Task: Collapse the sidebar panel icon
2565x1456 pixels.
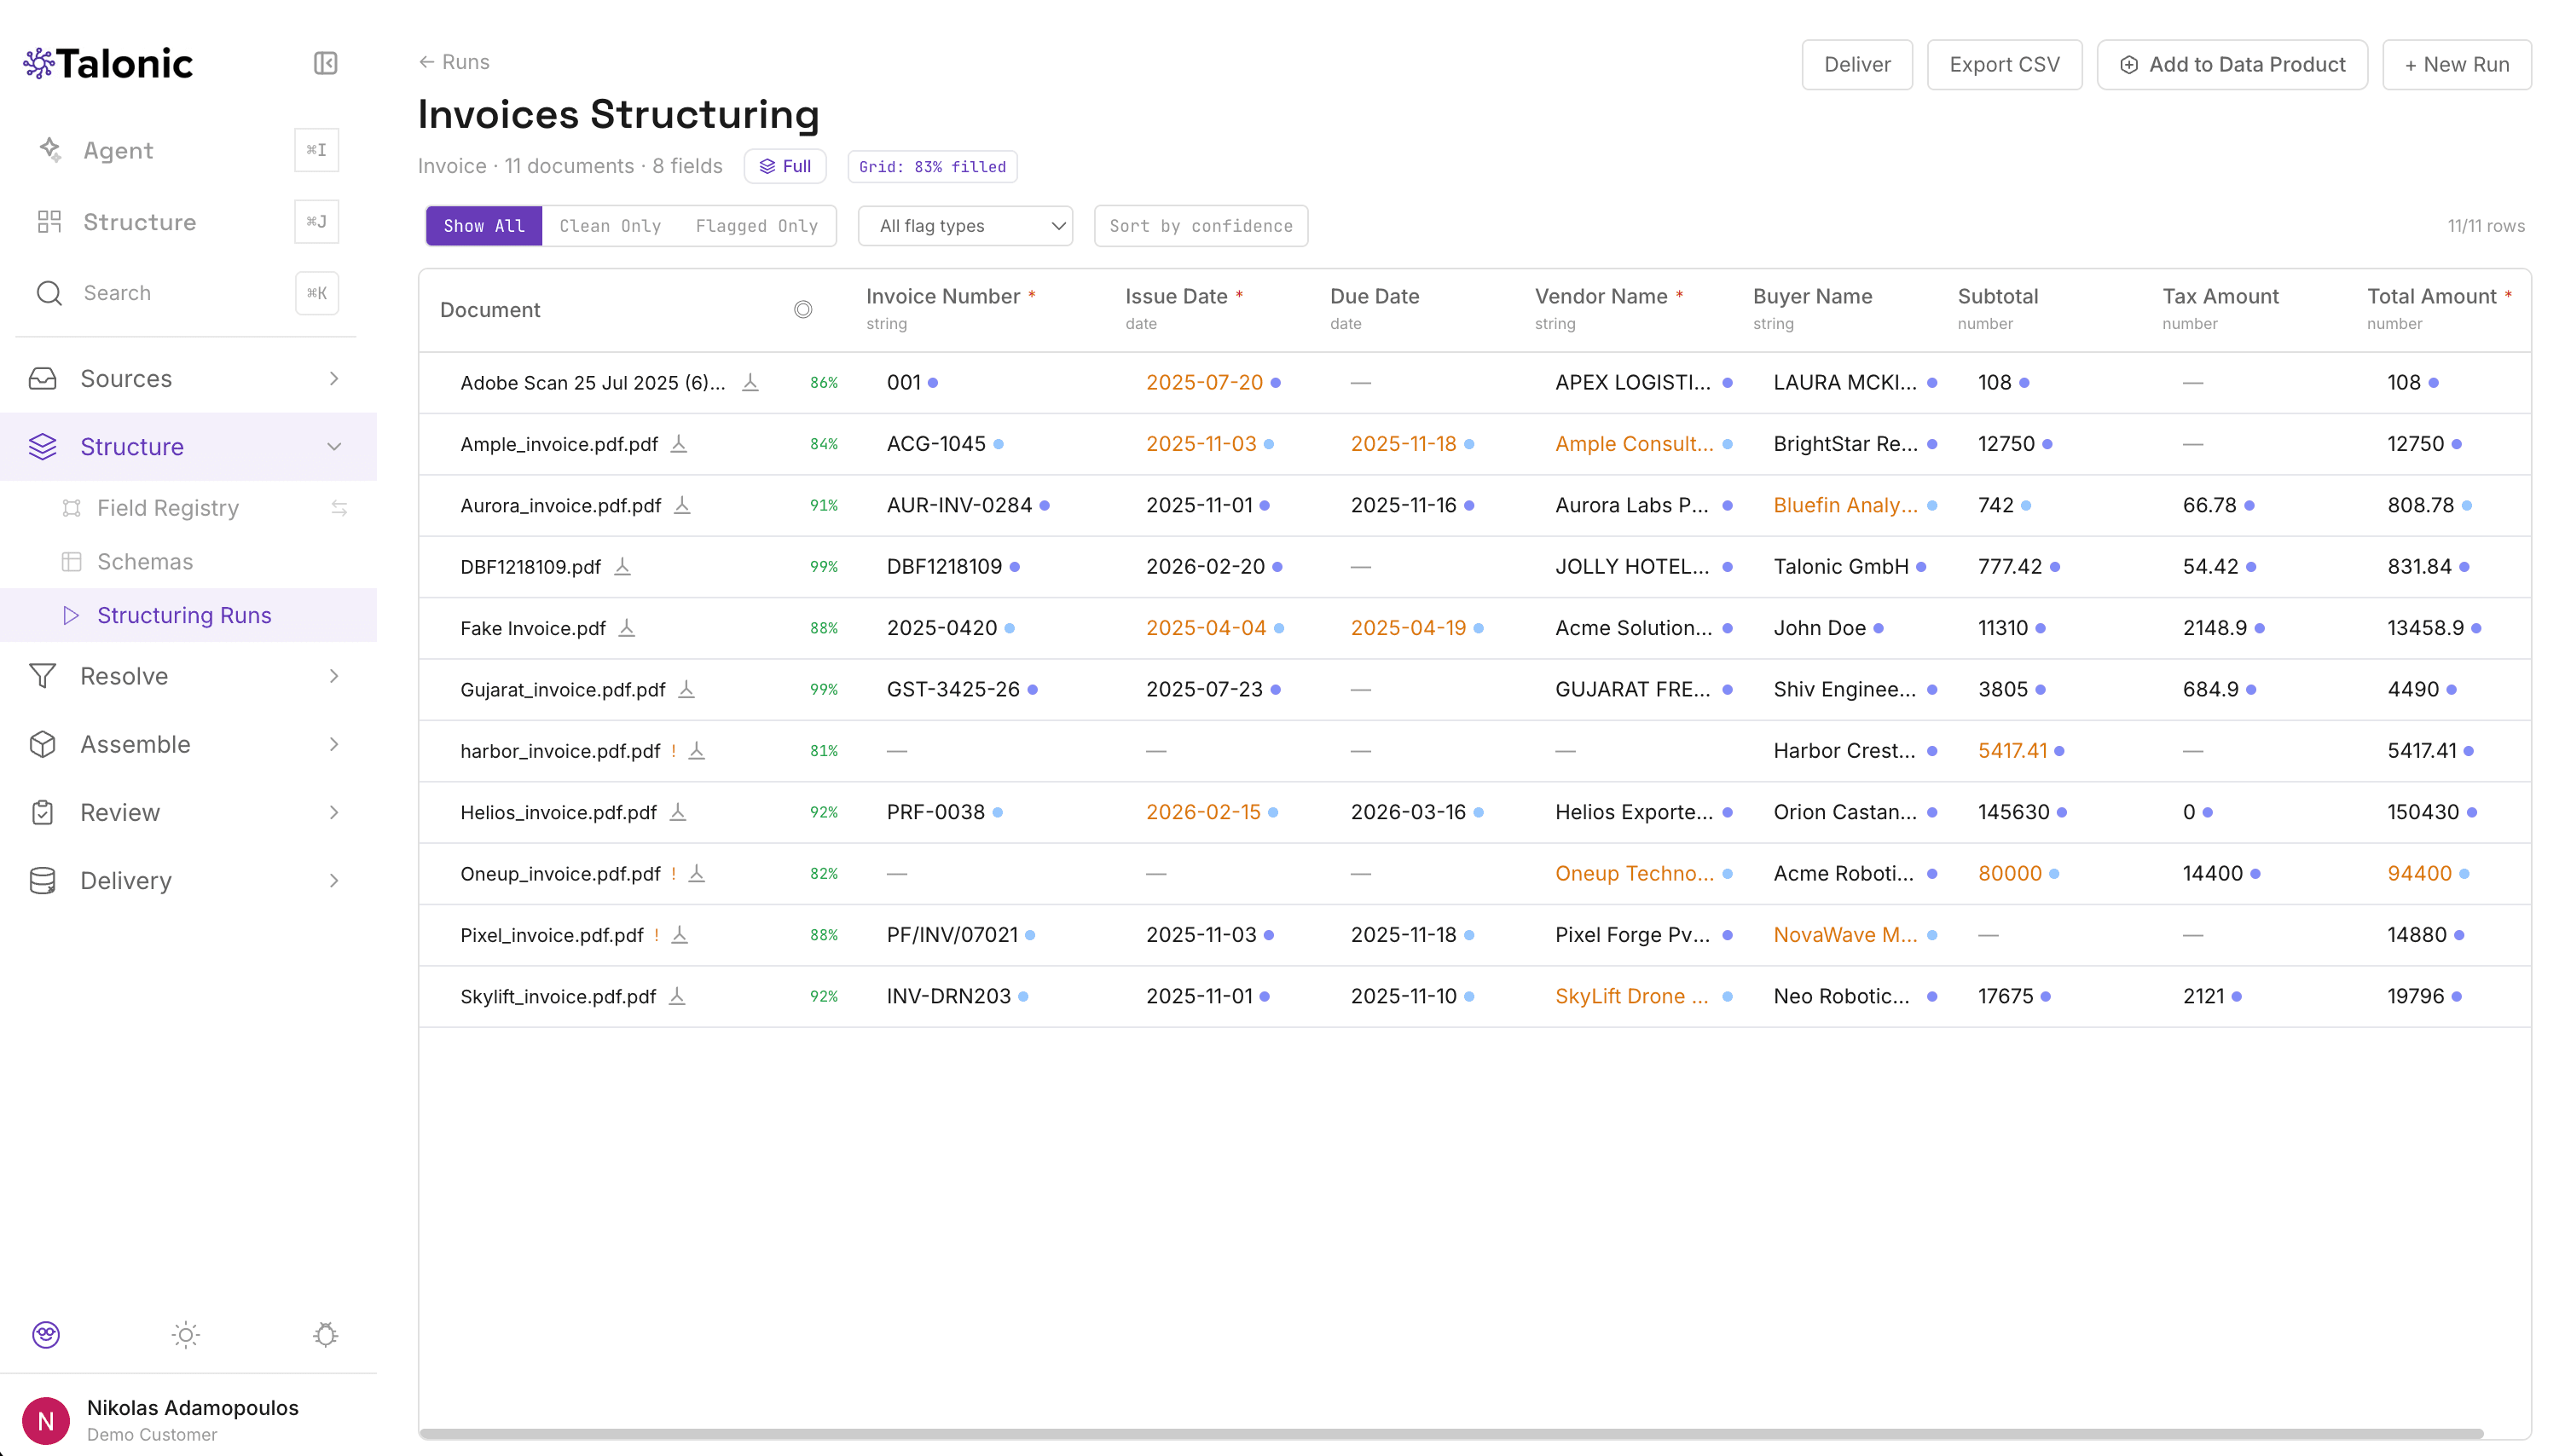Action: (325, 63)
